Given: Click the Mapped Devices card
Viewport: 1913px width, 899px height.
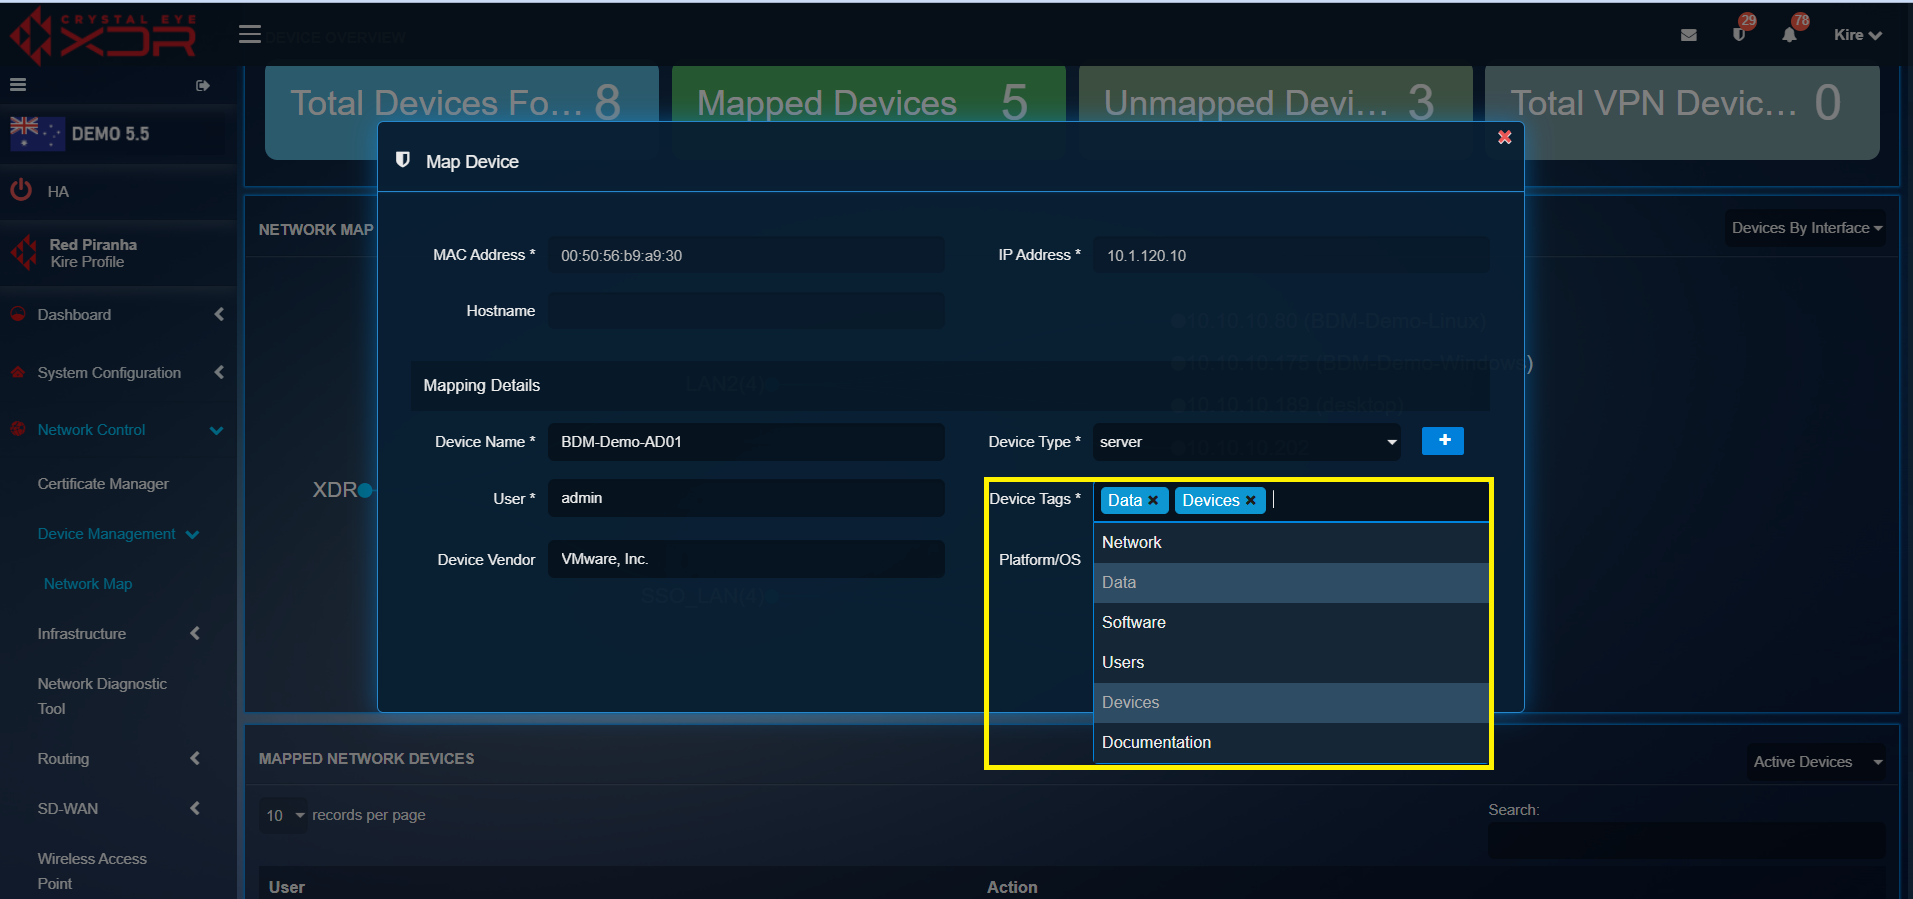Looking at the screenshot, I should coord(869,112).
